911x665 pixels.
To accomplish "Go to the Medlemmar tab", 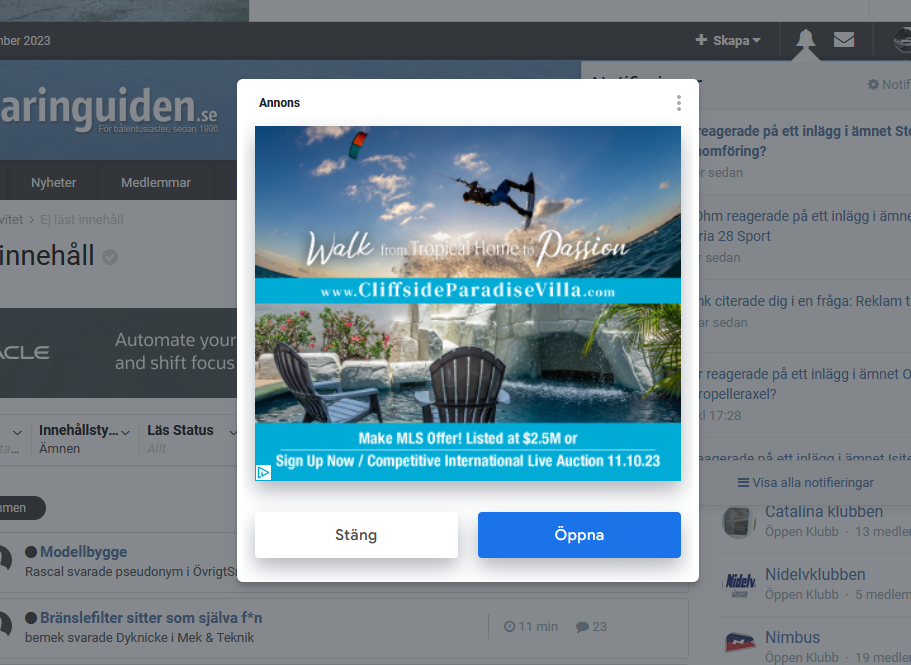I will click(156, 182).
